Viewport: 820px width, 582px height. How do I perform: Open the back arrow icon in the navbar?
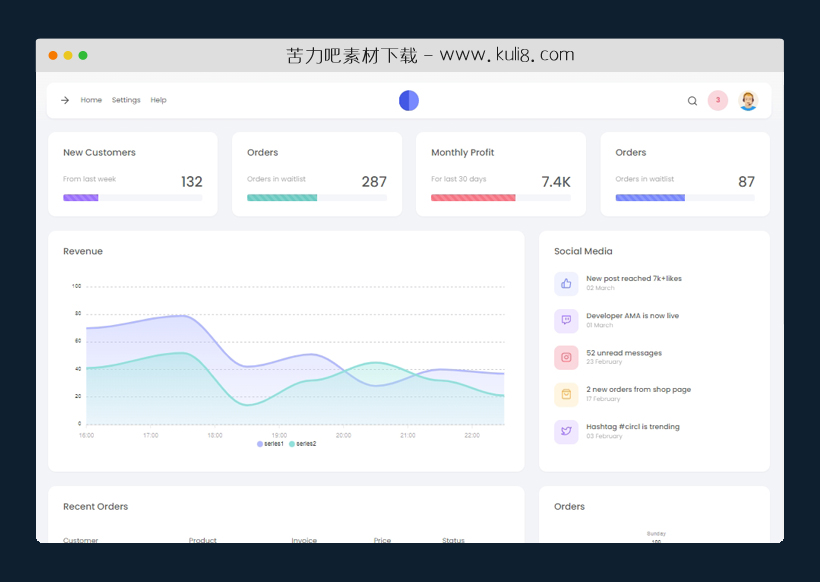(64, 100)
